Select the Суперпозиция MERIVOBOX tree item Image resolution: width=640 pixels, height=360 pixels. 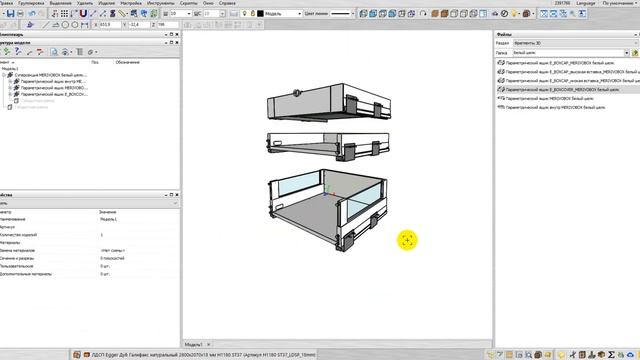pos(51,75)
